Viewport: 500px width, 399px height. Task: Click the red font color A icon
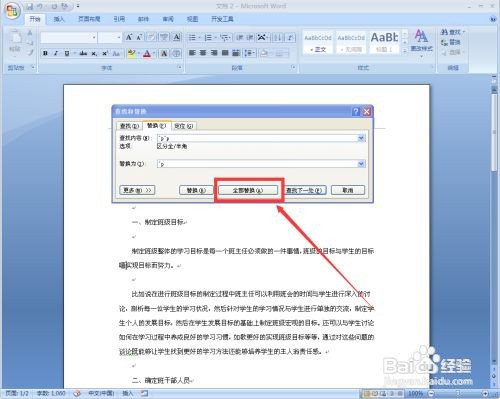tap(147, 53)
